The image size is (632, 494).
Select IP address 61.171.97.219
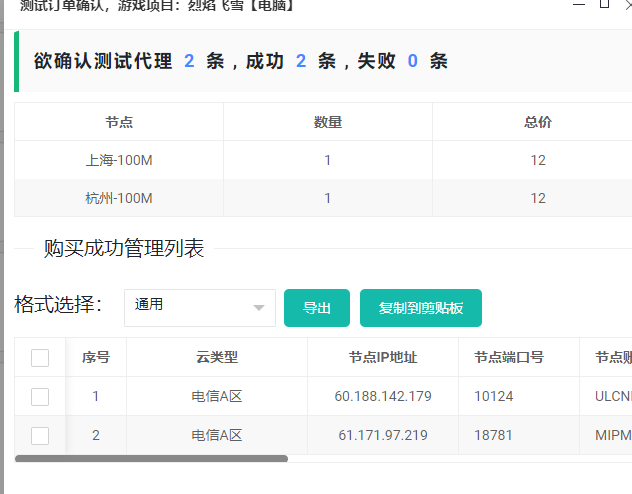383,436
